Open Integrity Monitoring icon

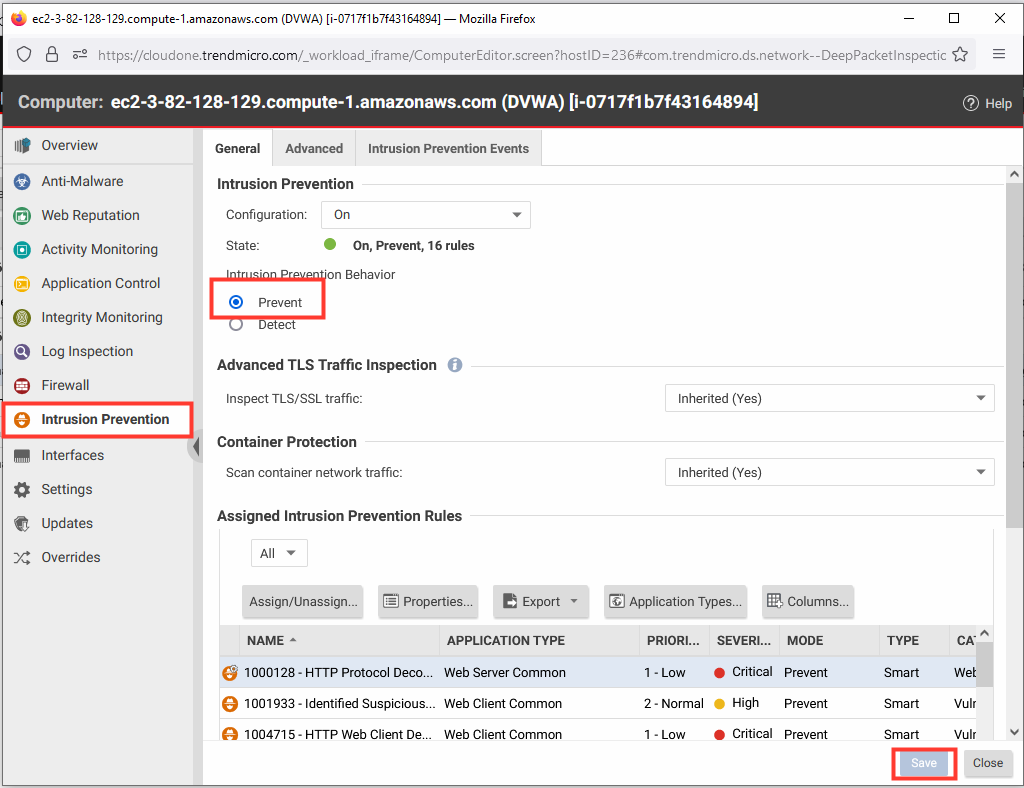click(22, 317)
